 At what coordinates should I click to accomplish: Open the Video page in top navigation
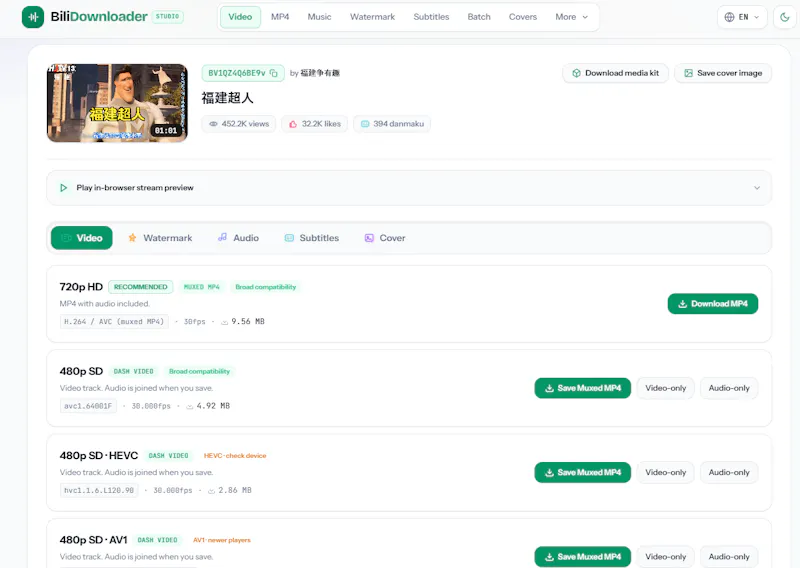tap(240, 17)
